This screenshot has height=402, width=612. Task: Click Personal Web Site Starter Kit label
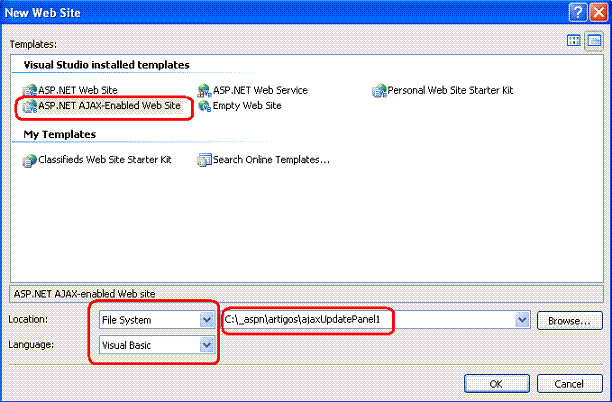point(450,91)
